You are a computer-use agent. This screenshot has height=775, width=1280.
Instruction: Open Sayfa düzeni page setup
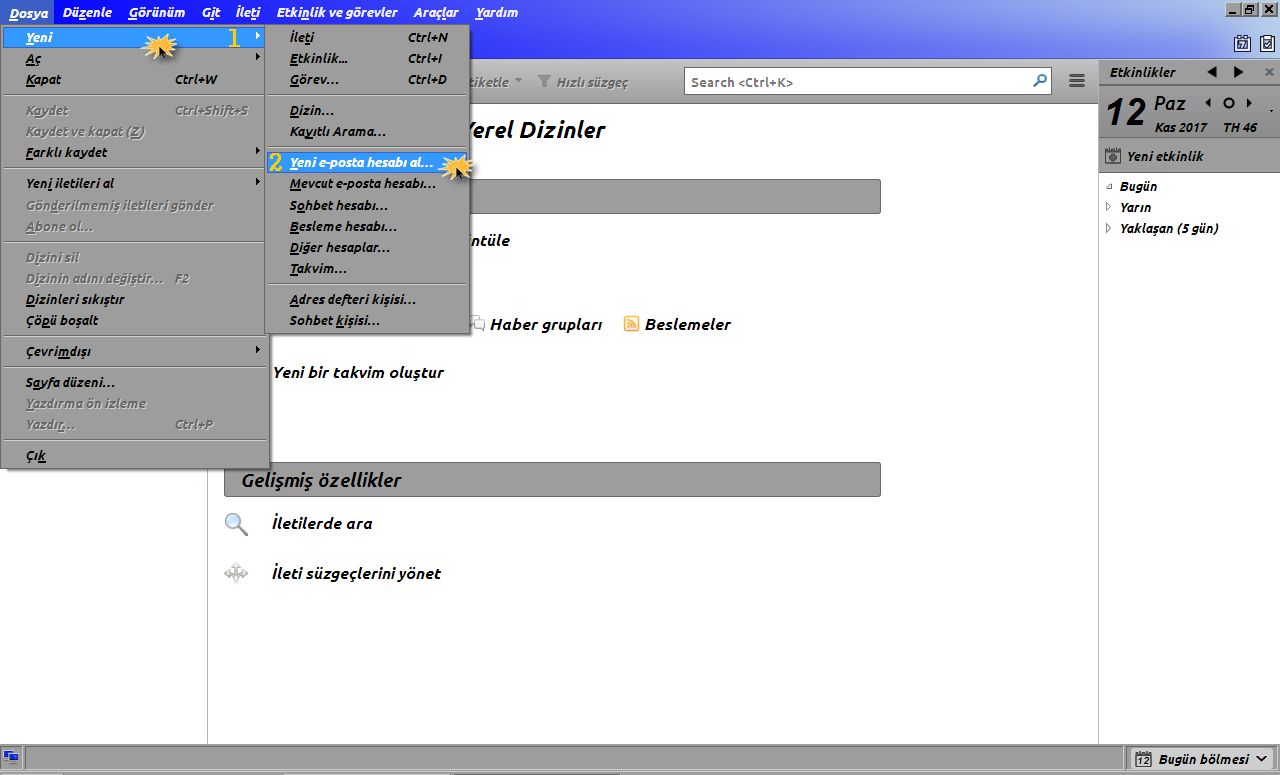click(135, 382)
